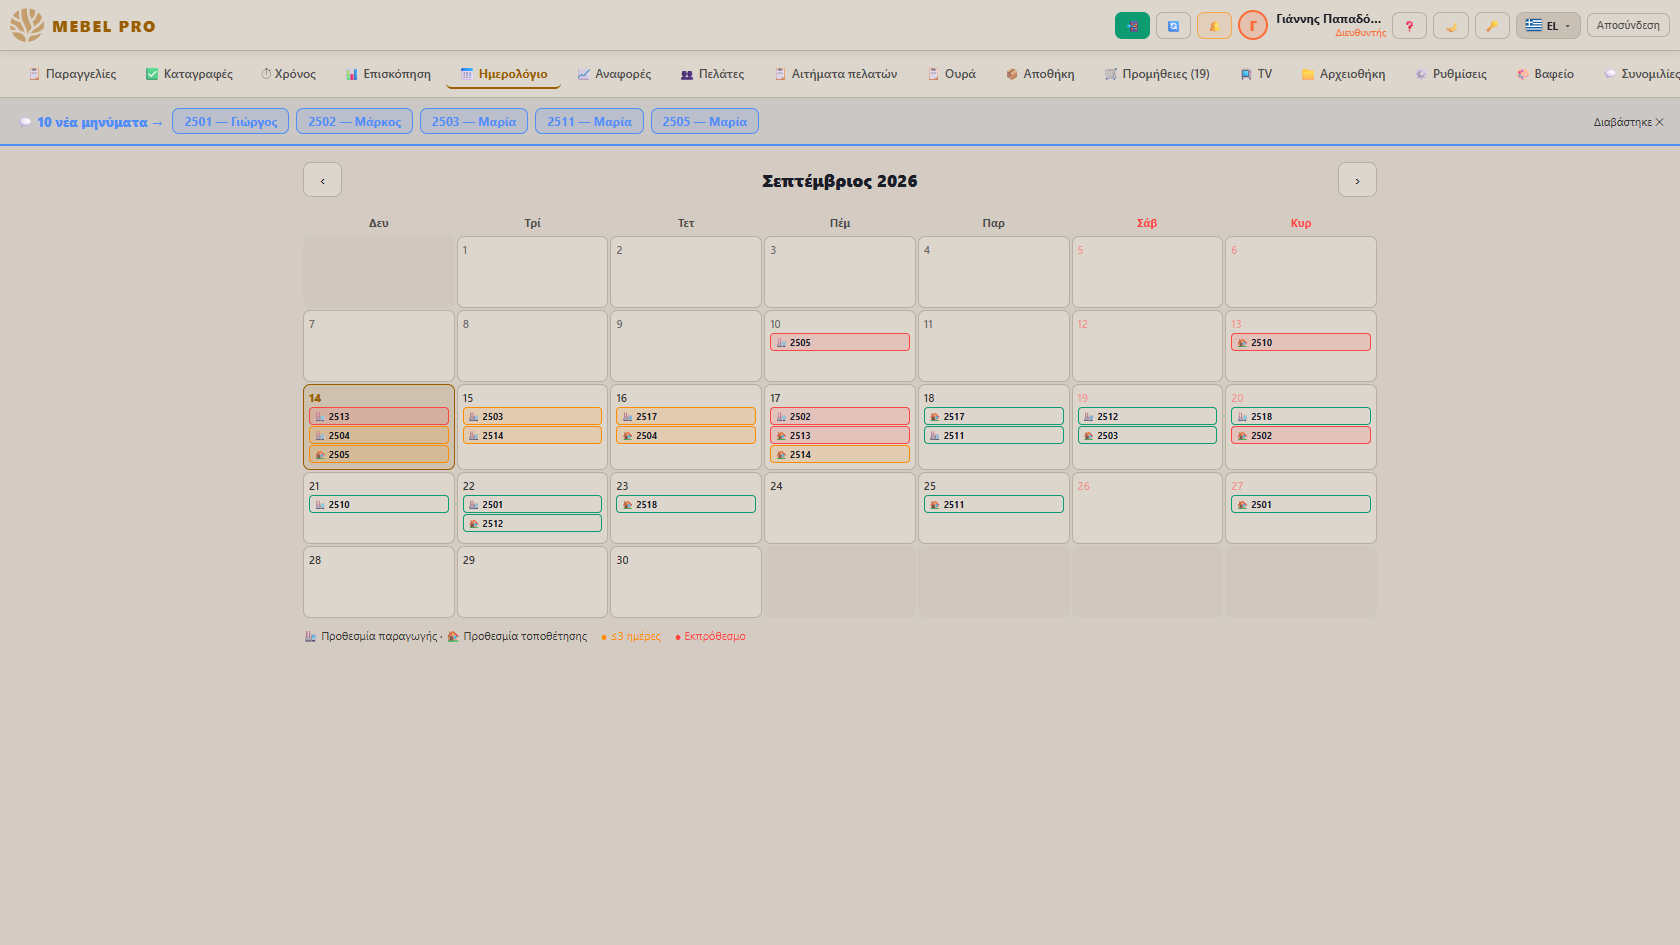This screenshot has width=1680, height=945.
Task: Open order 2502 on September 20
Action: [1301, 435]
